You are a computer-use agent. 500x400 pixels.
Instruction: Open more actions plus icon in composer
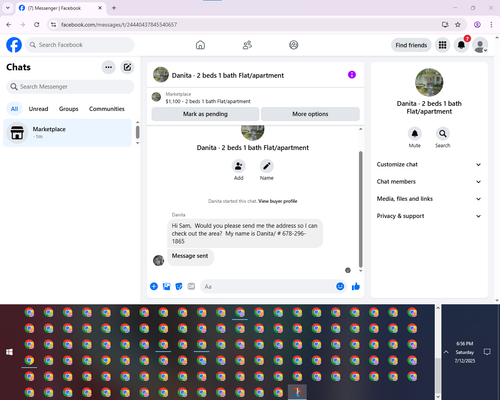[x=154, y=286]
